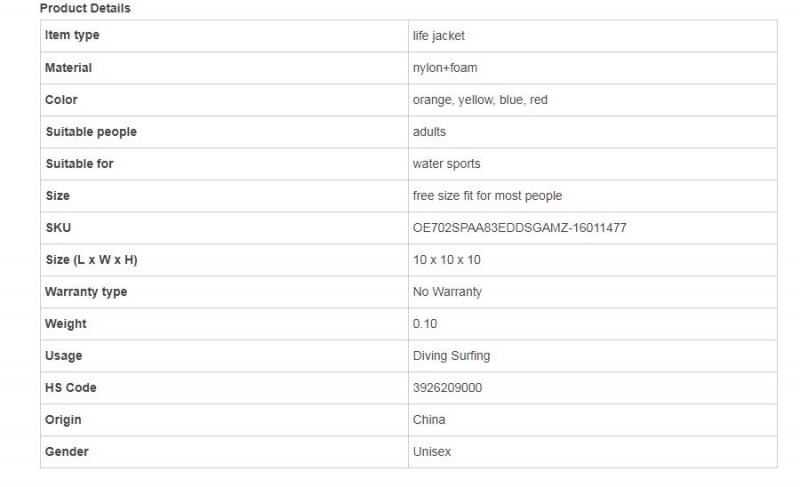The height and width of the screenshot is (487, 800).
Task: Select the 10 x 10 x 10 value
Action: point(446,260)
